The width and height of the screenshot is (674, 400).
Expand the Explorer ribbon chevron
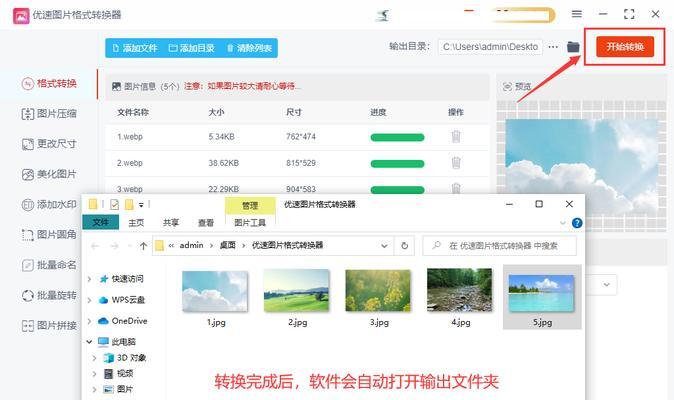563,223
